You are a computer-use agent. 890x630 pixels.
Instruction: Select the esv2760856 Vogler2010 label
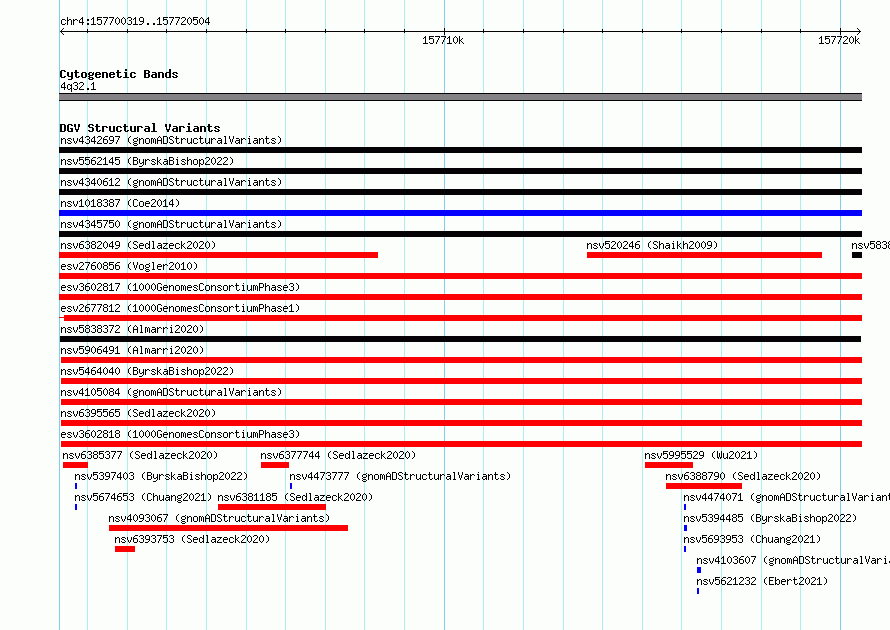coord(129,266)
